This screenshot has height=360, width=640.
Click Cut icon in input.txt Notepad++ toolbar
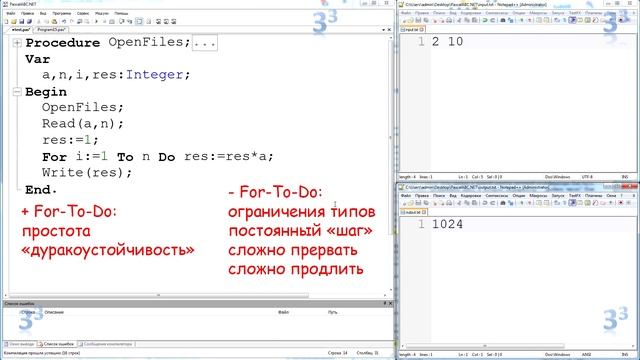(x=459, y=20)
